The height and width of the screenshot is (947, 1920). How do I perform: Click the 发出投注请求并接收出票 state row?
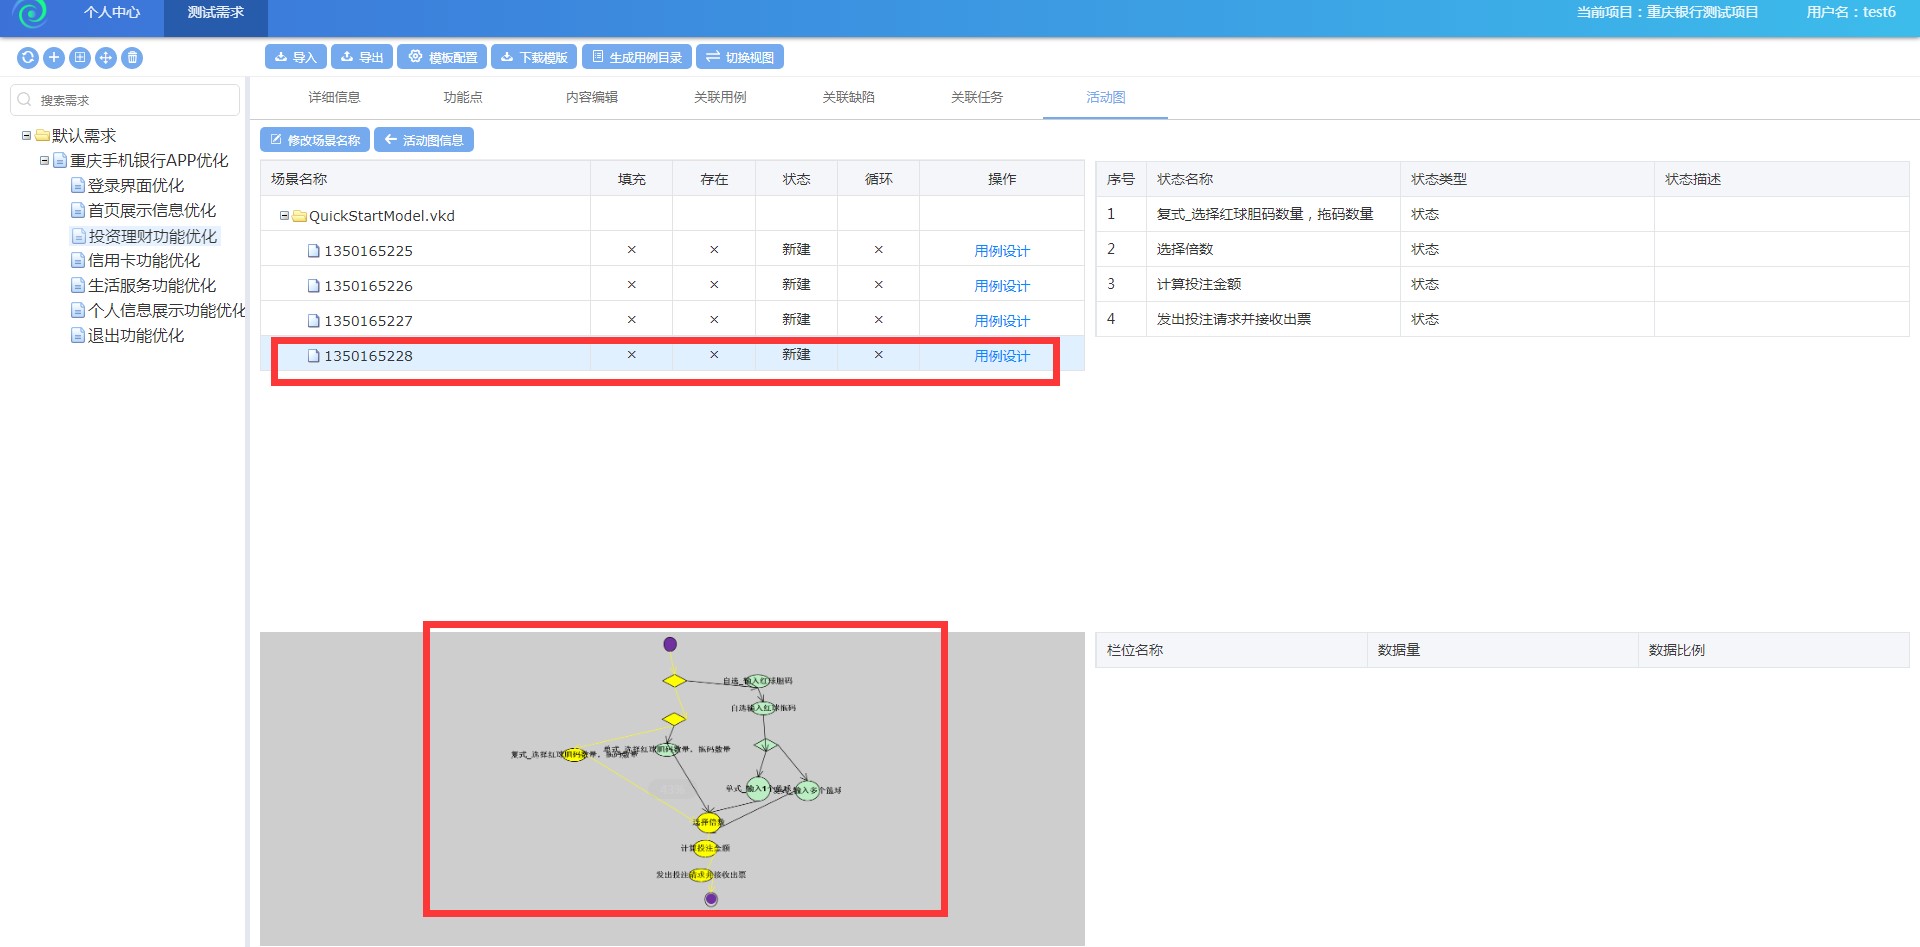1502,319
